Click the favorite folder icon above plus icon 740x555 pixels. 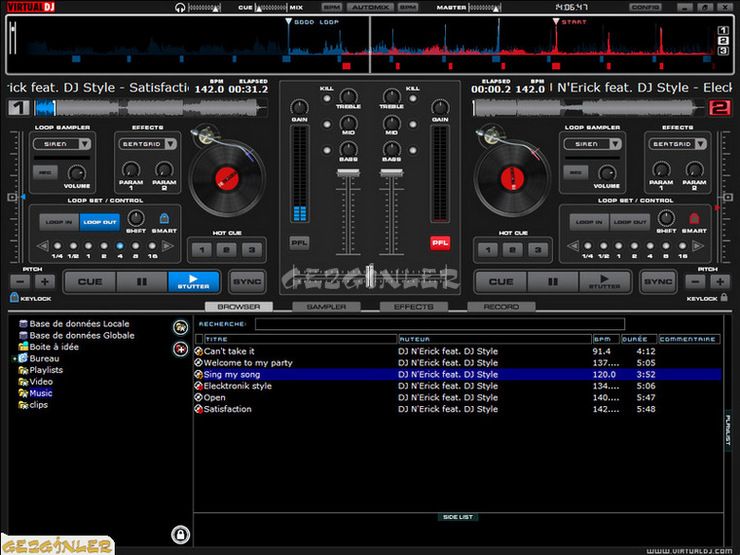(180, 327)
